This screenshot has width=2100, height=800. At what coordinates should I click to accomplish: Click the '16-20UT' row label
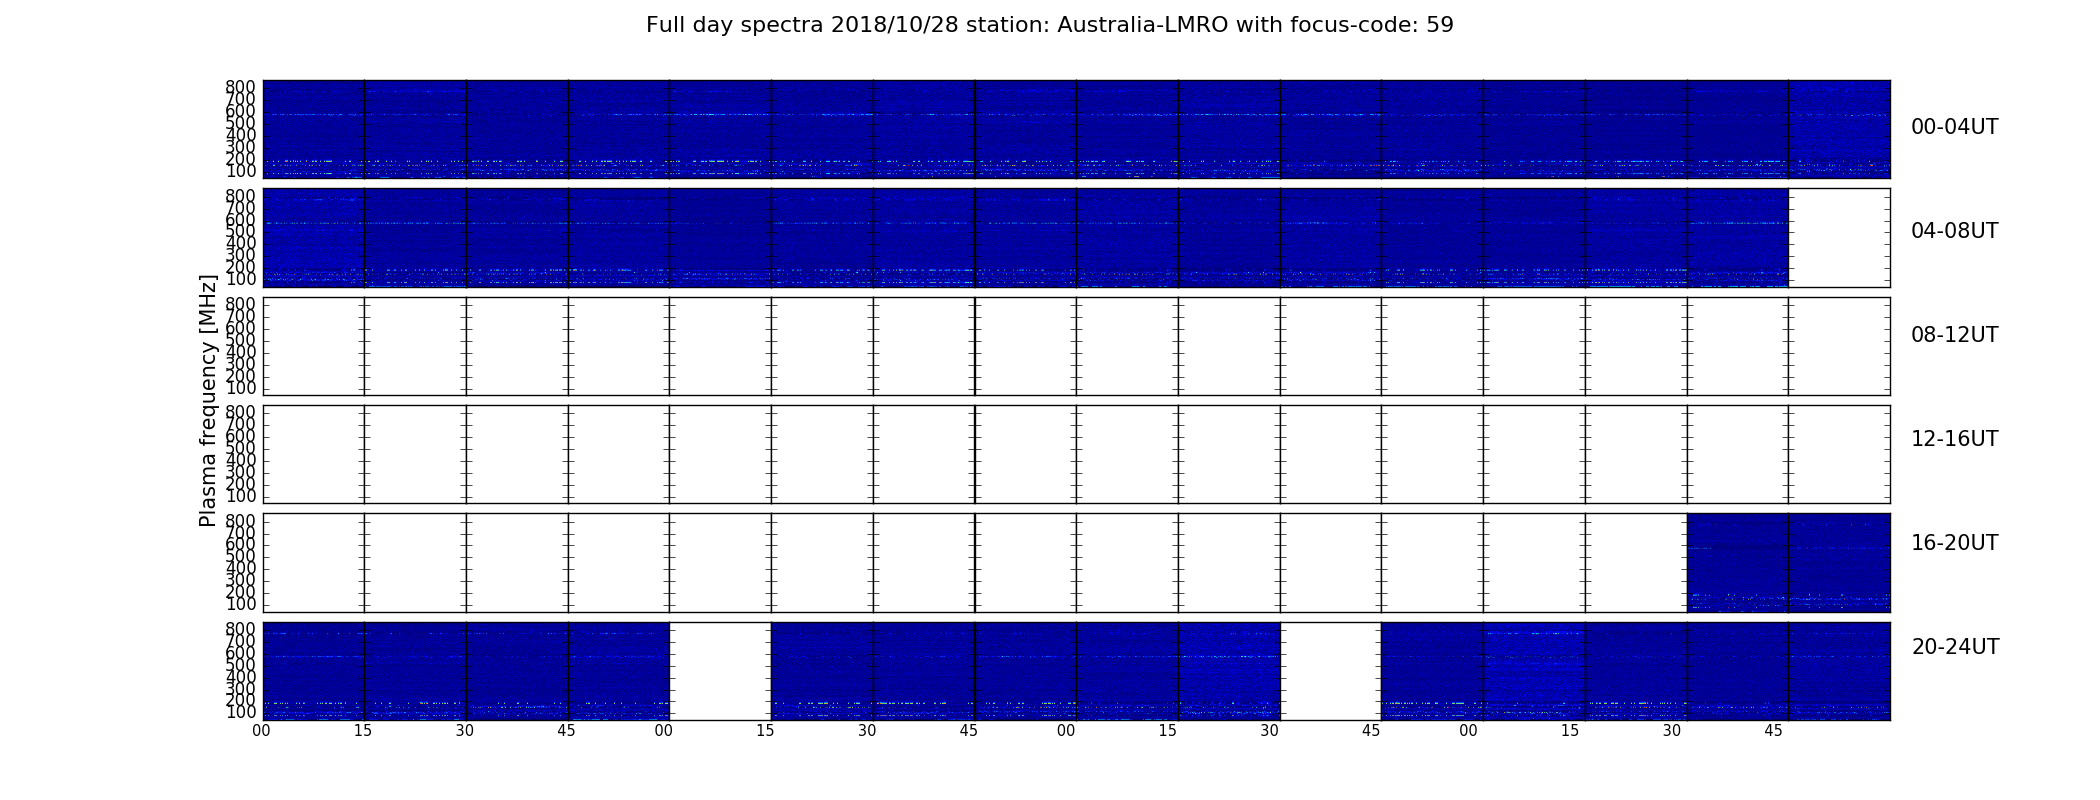click(x=1954, y=543)
